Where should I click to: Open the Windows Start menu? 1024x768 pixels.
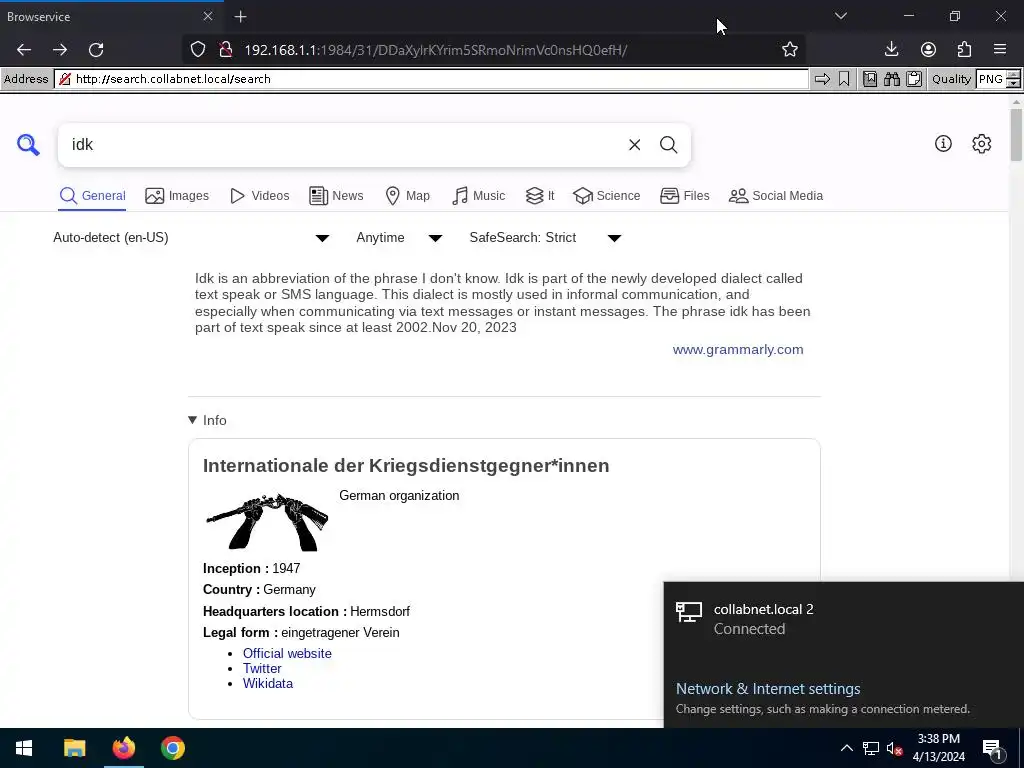point(24,748)
